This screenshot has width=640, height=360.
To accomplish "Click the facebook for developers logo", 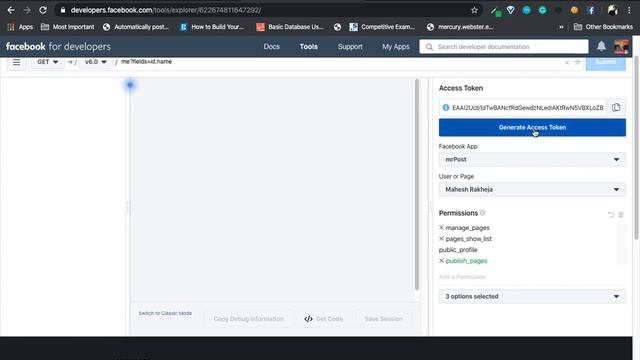I will click(58, 47).
